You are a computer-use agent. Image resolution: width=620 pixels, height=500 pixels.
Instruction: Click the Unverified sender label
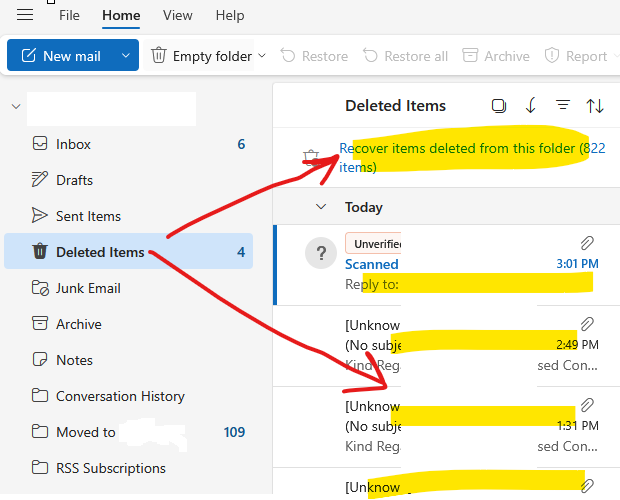point(373,243)
